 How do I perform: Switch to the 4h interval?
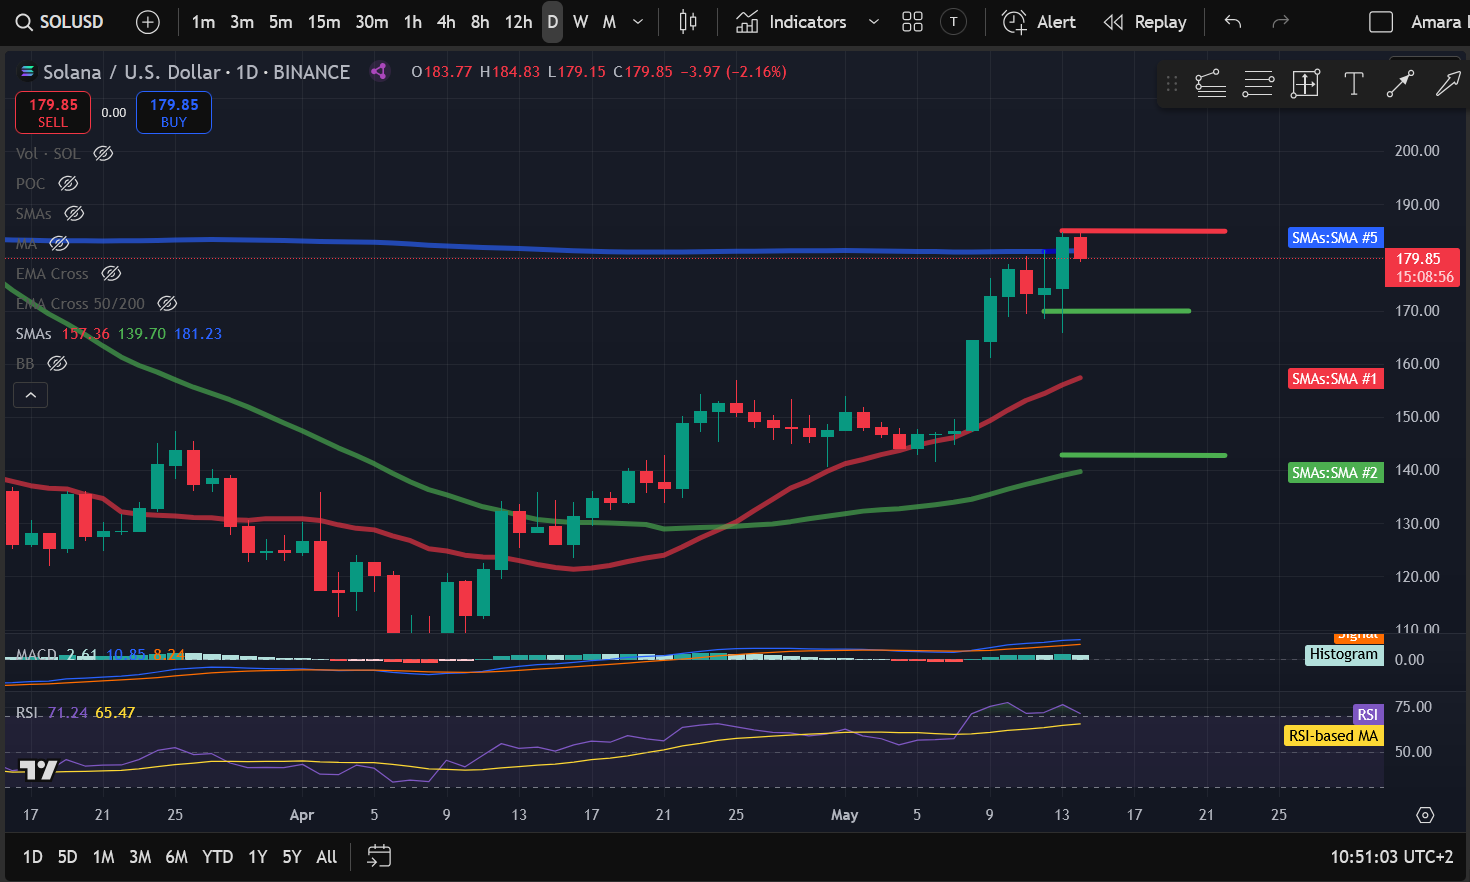(446, 22)
